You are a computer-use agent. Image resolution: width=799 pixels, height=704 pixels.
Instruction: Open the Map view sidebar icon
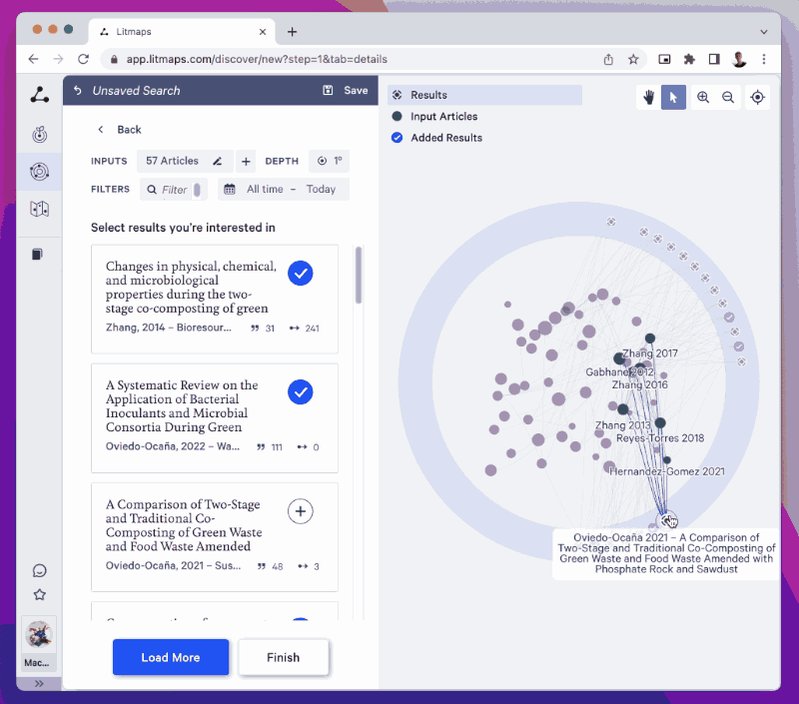coord(39,209)
